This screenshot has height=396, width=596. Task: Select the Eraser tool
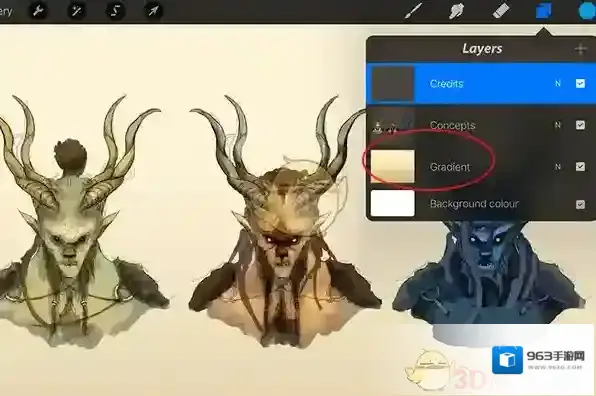[x=501, y=11]
